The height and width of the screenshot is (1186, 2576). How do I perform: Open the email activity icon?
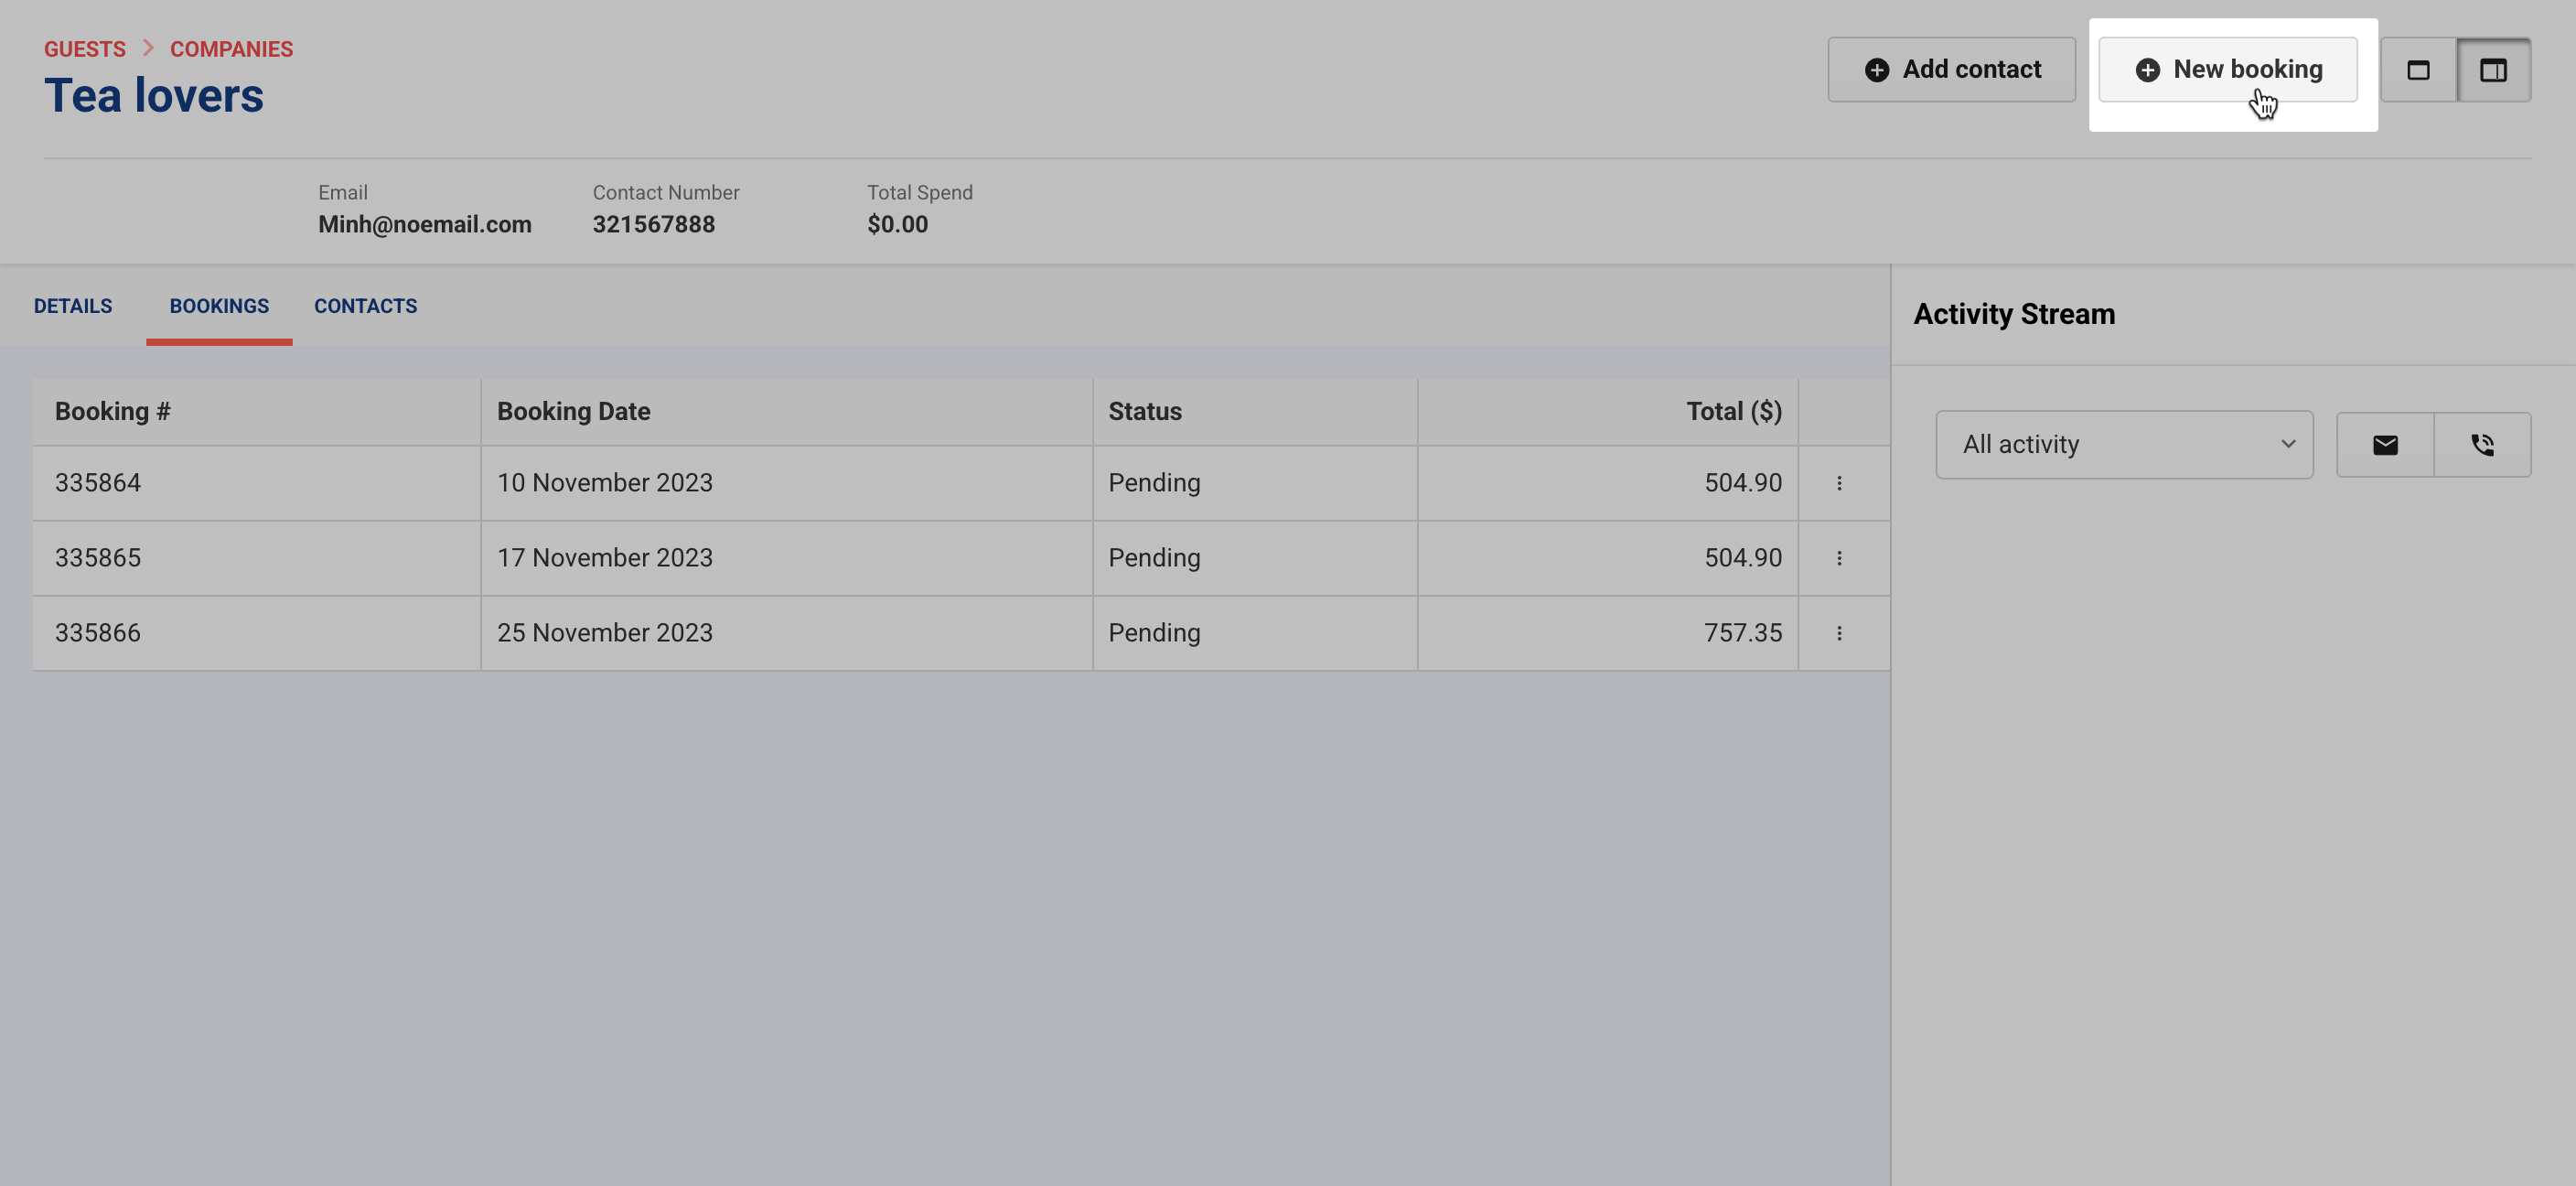2384,445
